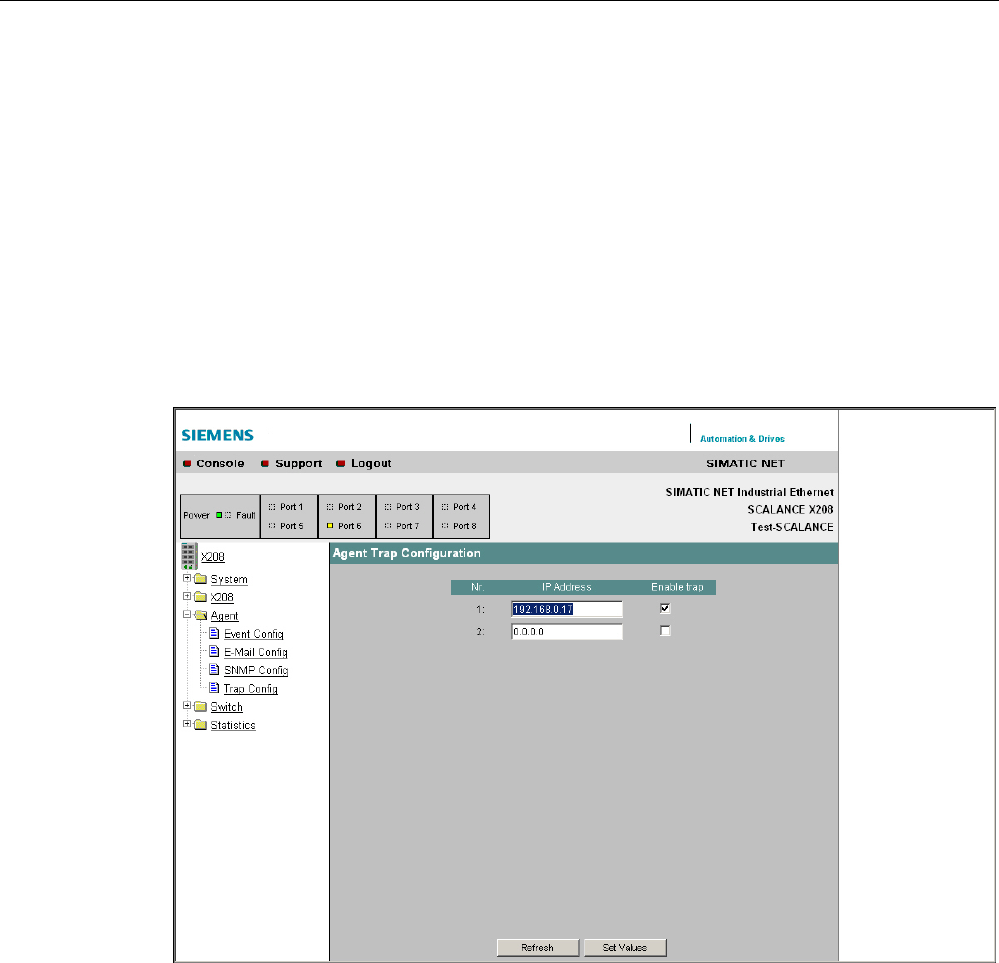This screenshot has width=999, height=963.
Task: Open the Switch link in tree
Action: click(226, 707)
